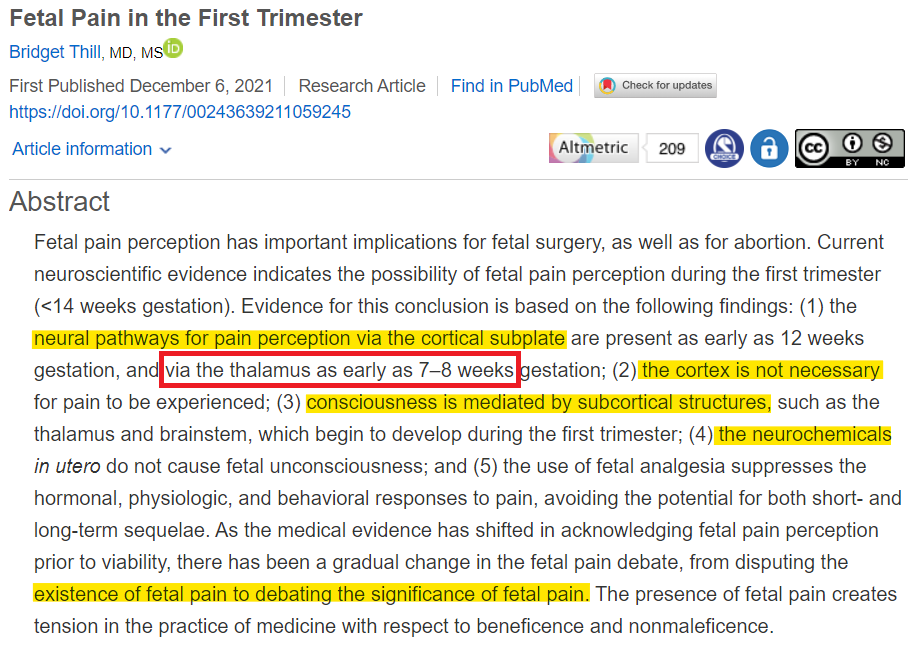This screenshot has height=653, width=922.
Task: Click the Check for updates bookmark icon
Action: [607, 86]
